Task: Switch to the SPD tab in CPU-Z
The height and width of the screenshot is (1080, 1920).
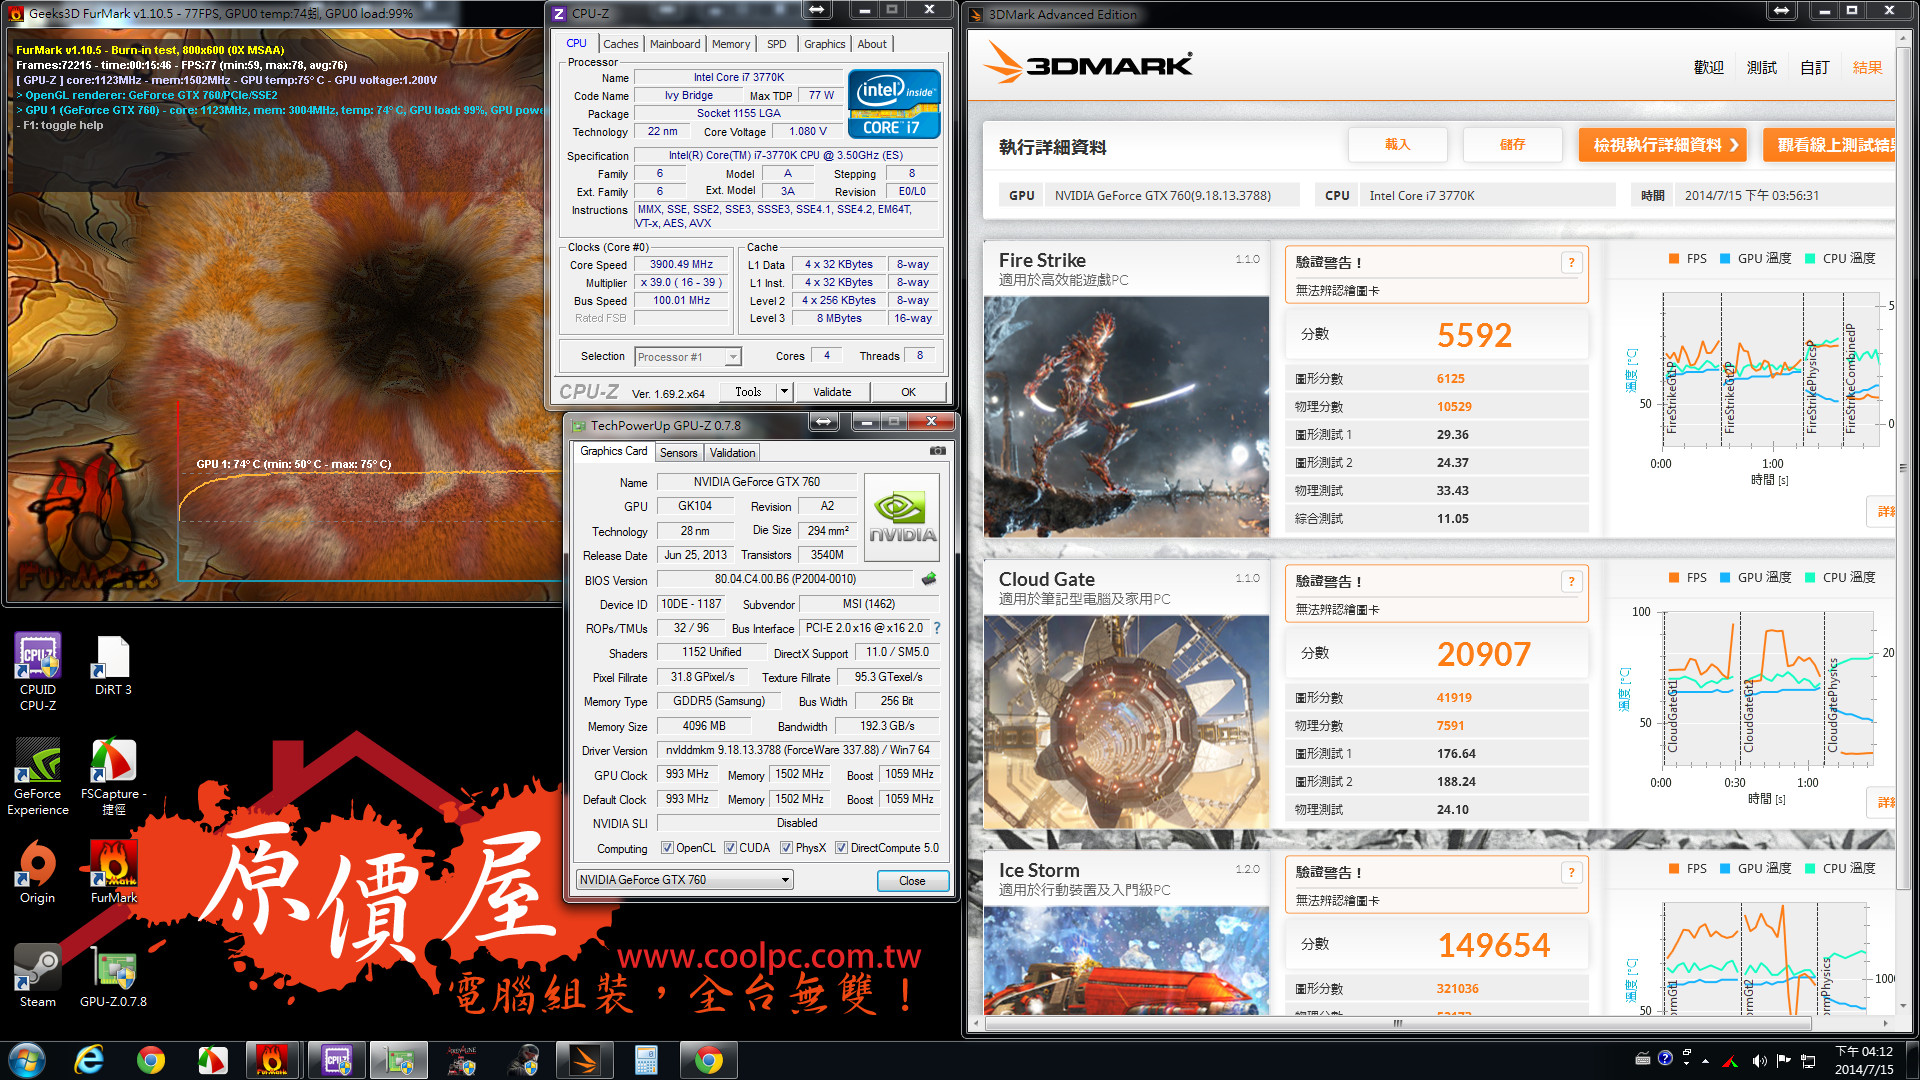Action: pyautogui.click(x=777, y=44)
